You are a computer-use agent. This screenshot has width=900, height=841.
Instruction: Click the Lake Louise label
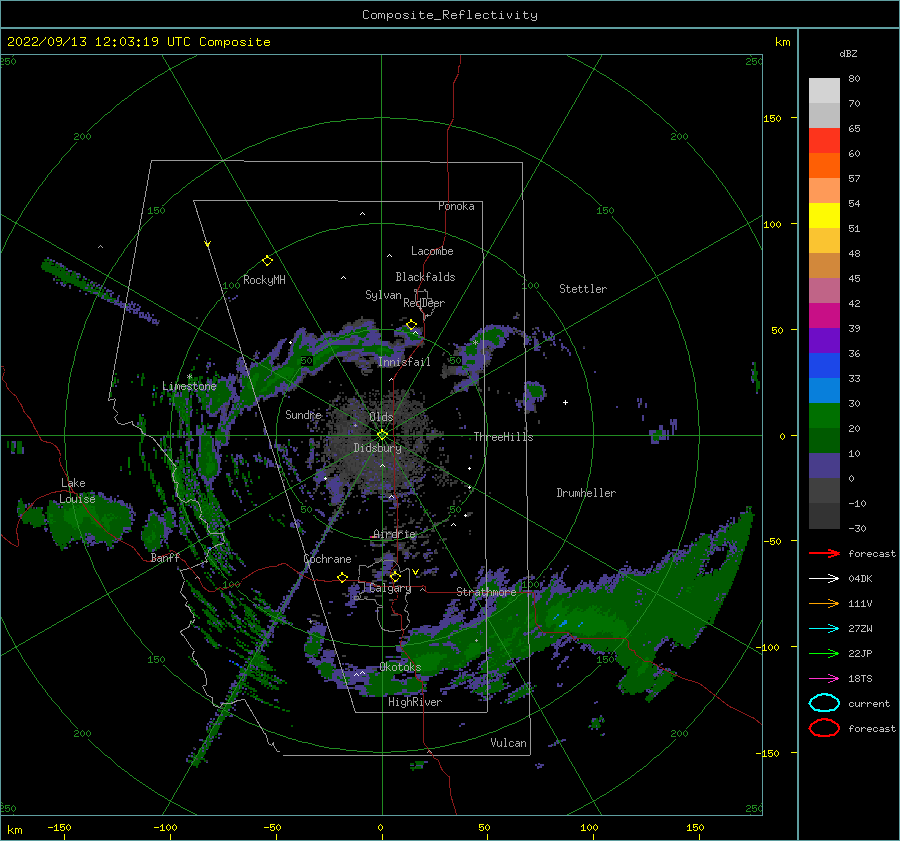[77, 491]
